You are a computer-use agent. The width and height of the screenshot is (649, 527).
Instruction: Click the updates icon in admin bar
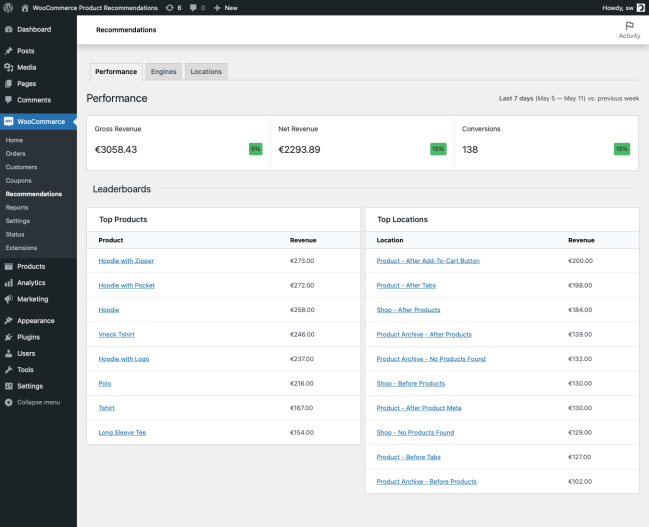(x=169, y=7)
